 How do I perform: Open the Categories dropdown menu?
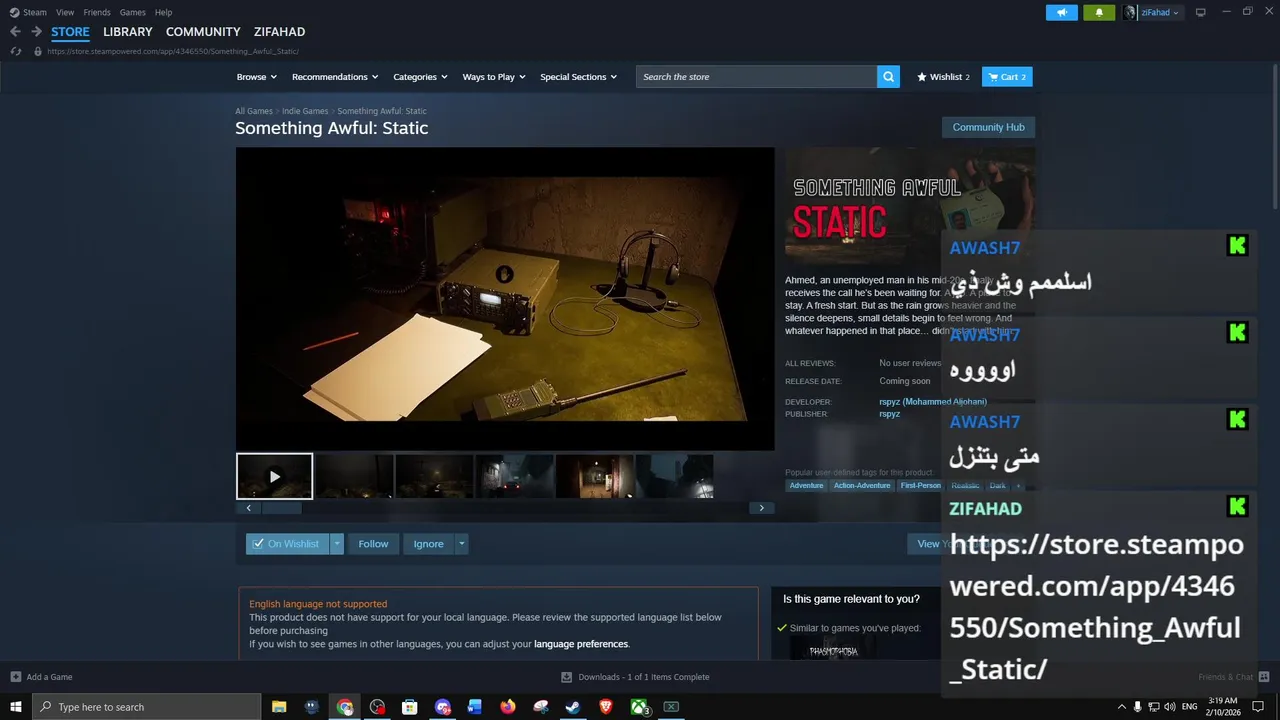pyautogui.click(x=420, y=77)
